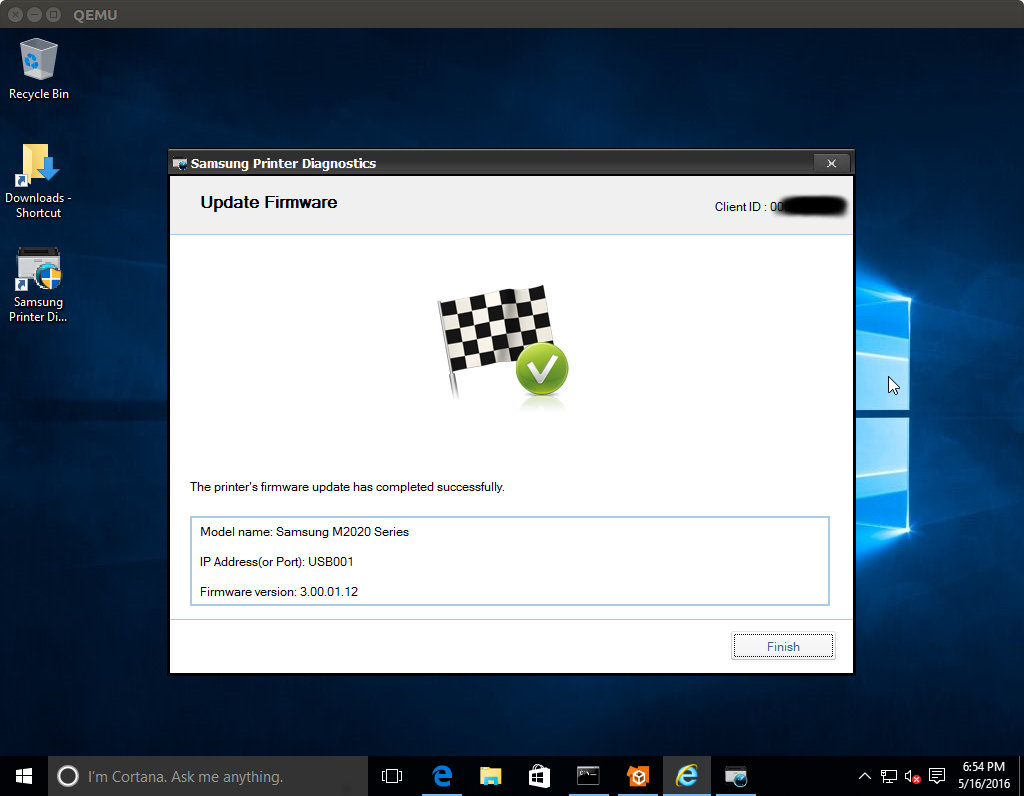Click the Samsung Printer Diagnostics taskbar icon
Image resolution: width=1024 pixels, height=796 pixels.
[x=736, y=776]
